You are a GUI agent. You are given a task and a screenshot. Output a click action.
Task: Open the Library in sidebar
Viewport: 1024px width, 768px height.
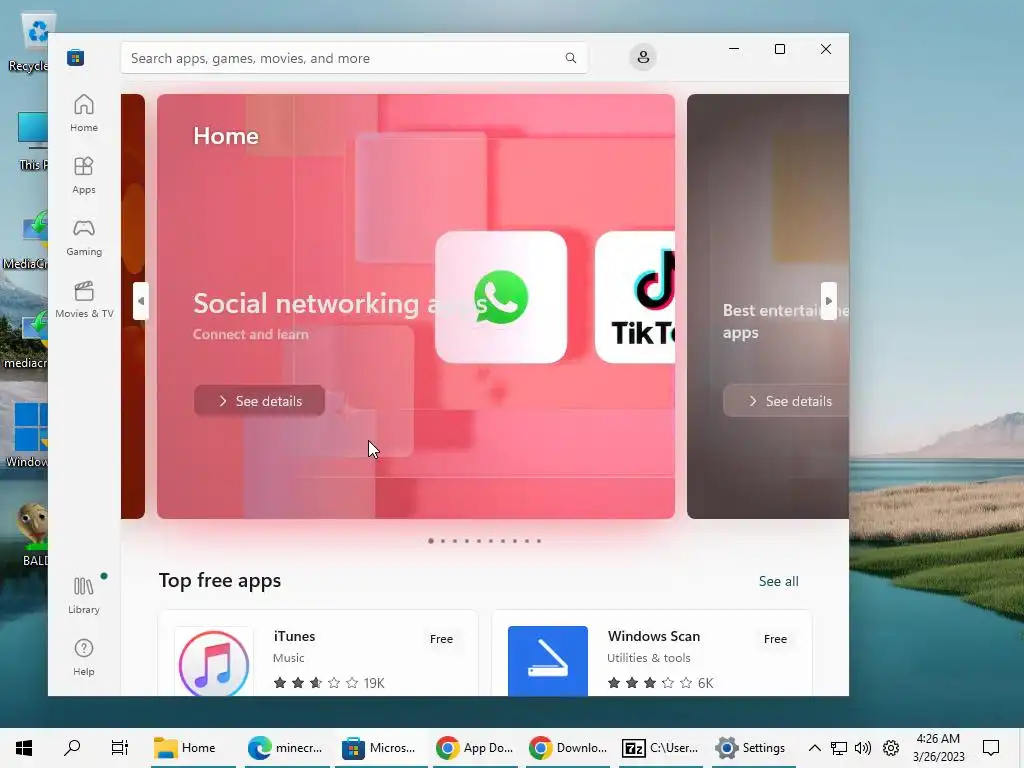point(84,596)
